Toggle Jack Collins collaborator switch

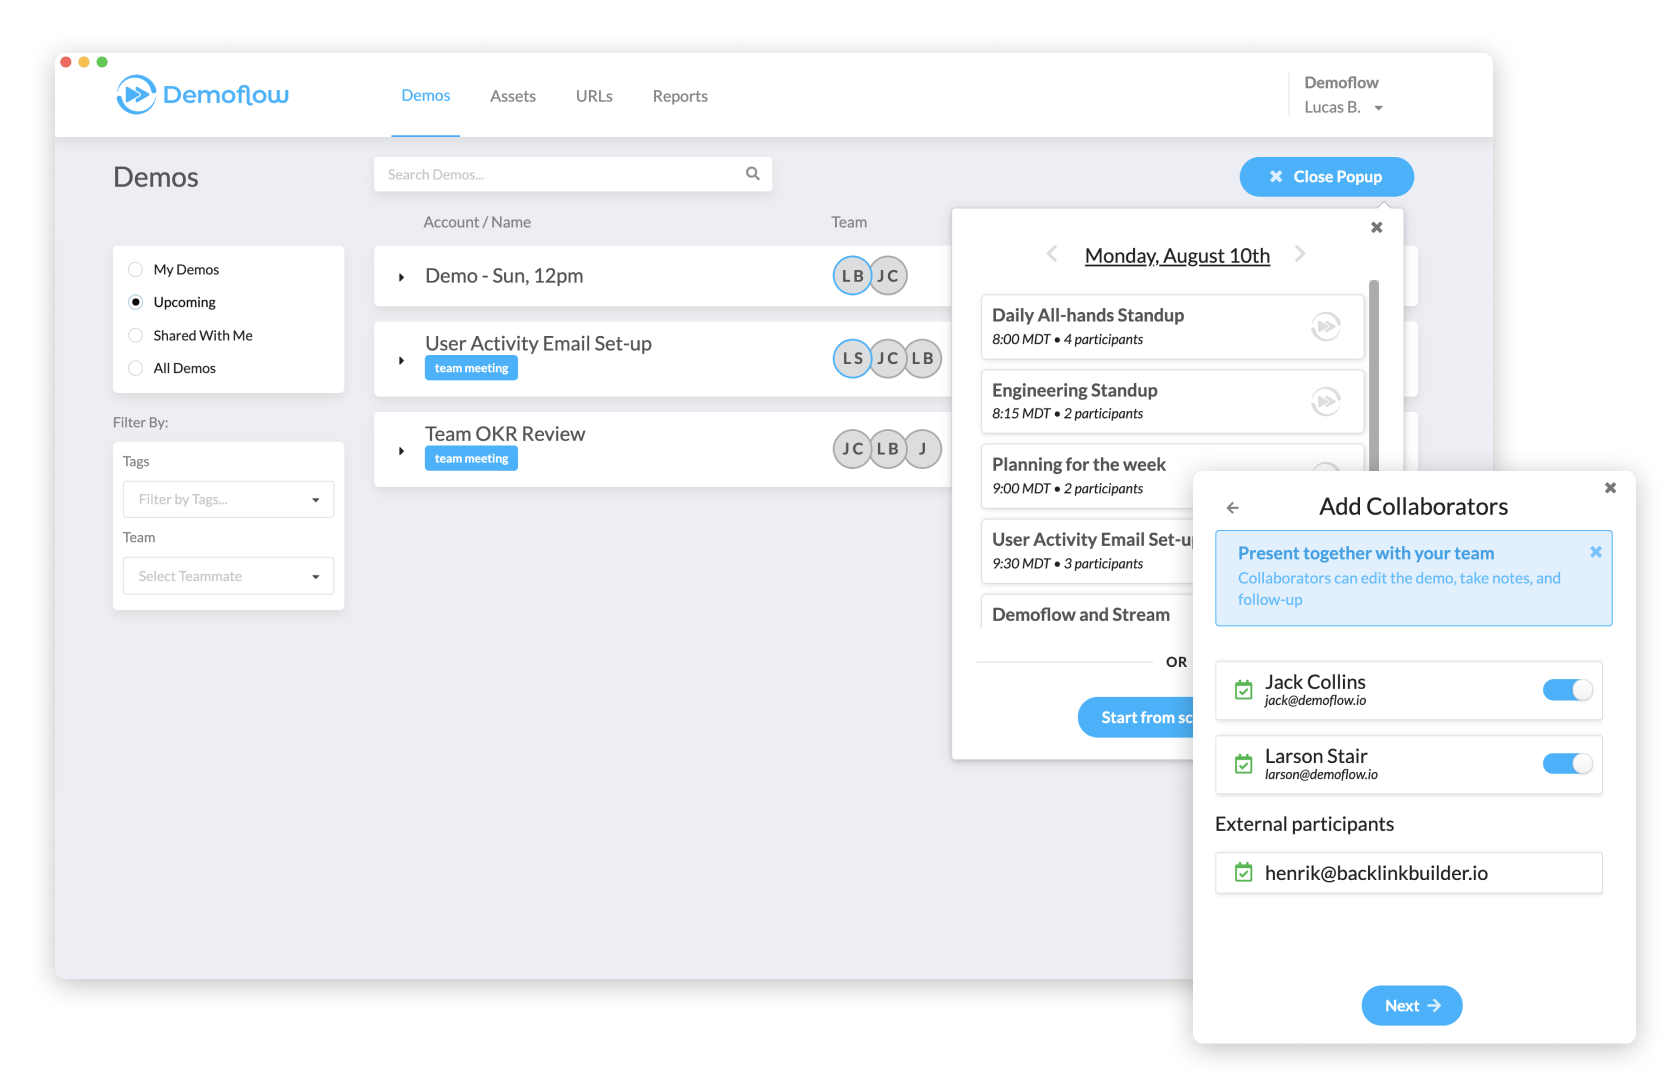pyautogui.click(x=1568, y=690)
